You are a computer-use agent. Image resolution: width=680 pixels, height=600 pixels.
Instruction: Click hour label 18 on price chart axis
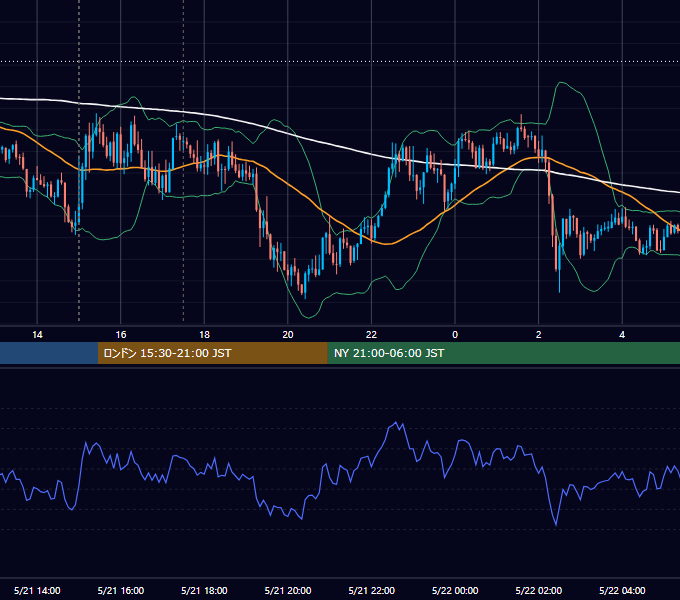pos(204,335)
